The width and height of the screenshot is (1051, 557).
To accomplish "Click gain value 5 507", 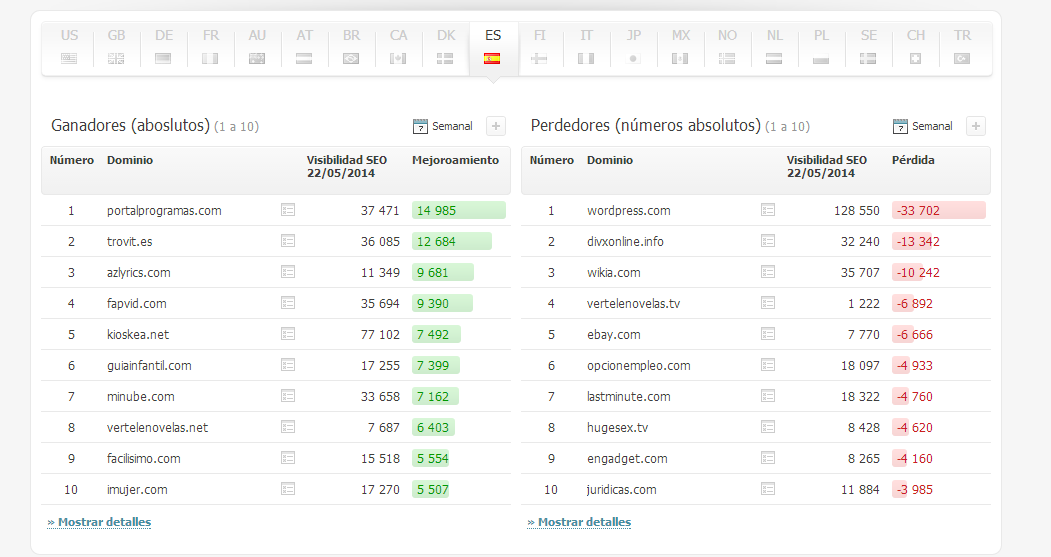I will [x=433, y=489].
